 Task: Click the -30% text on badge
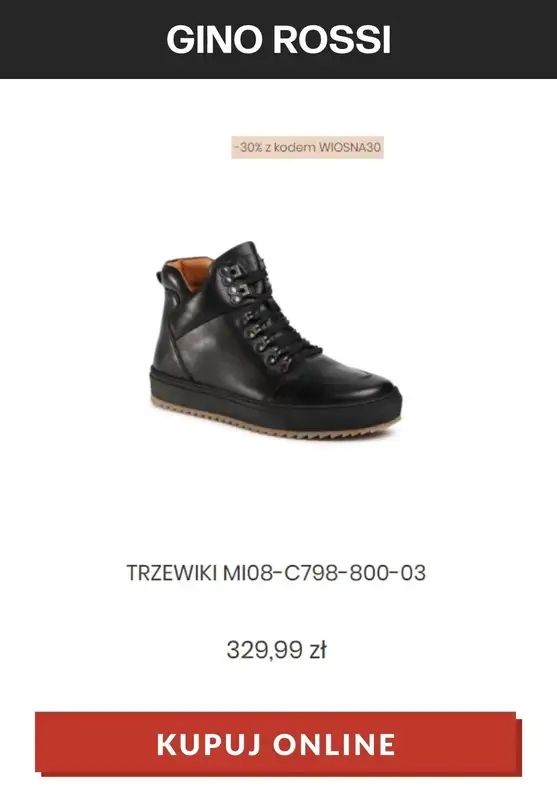click(x=248, y=147)
